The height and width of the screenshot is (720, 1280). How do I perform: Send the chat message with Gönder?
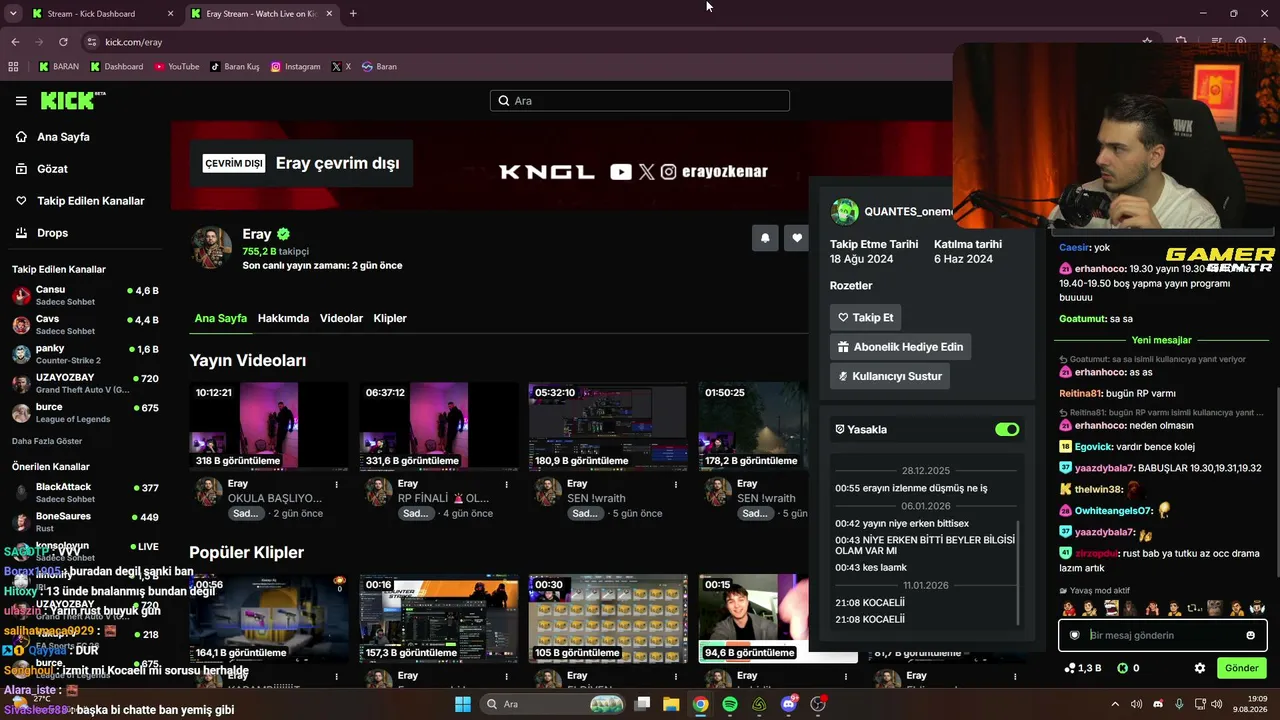tap(1241, 668)
